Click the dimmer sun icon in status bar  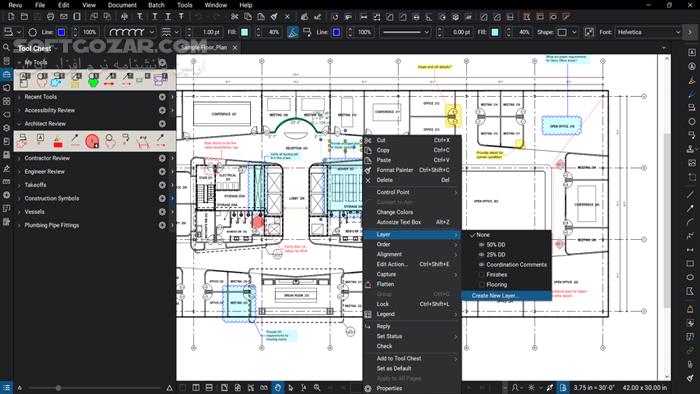531,388
